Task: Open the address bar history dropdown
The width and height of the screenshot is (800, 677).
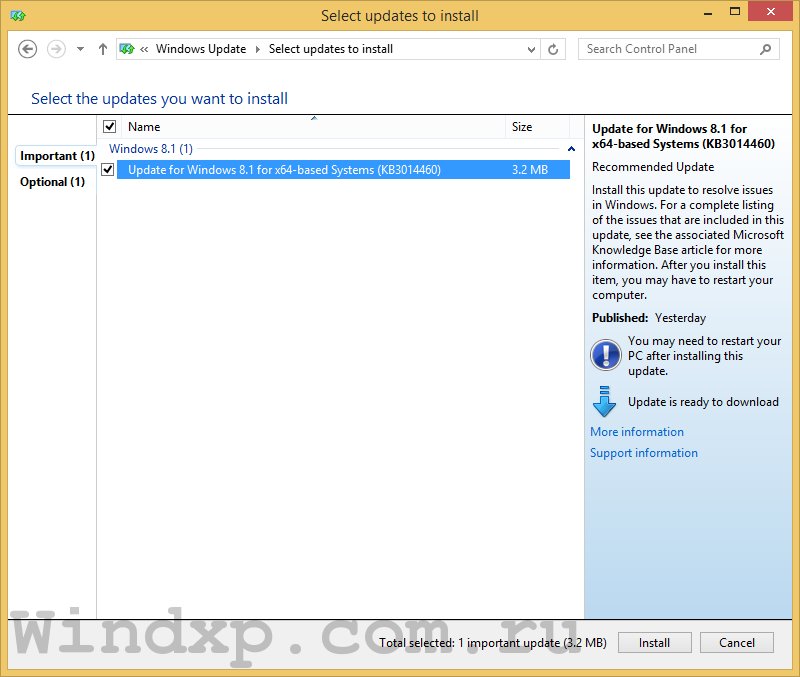Action: point(531,49)
